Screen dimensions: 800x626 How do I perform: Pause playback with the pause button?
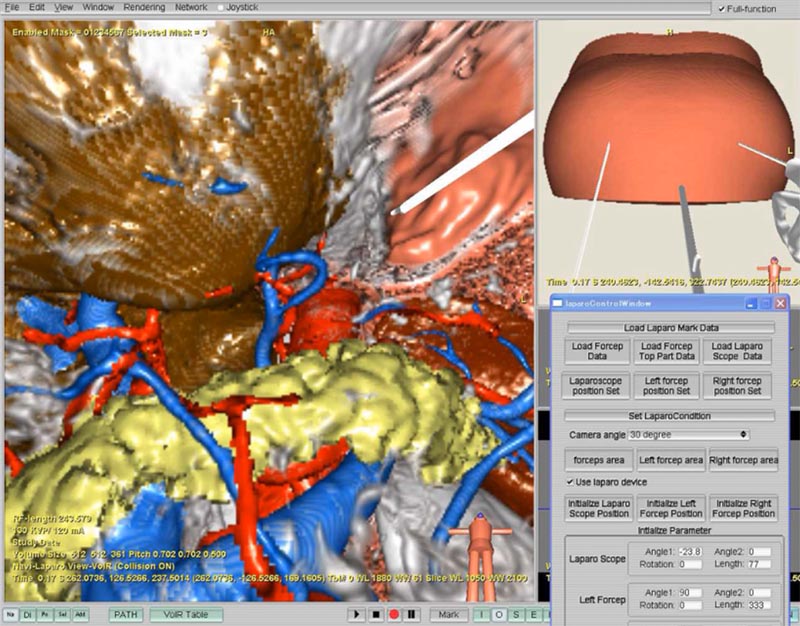(412, 615)
